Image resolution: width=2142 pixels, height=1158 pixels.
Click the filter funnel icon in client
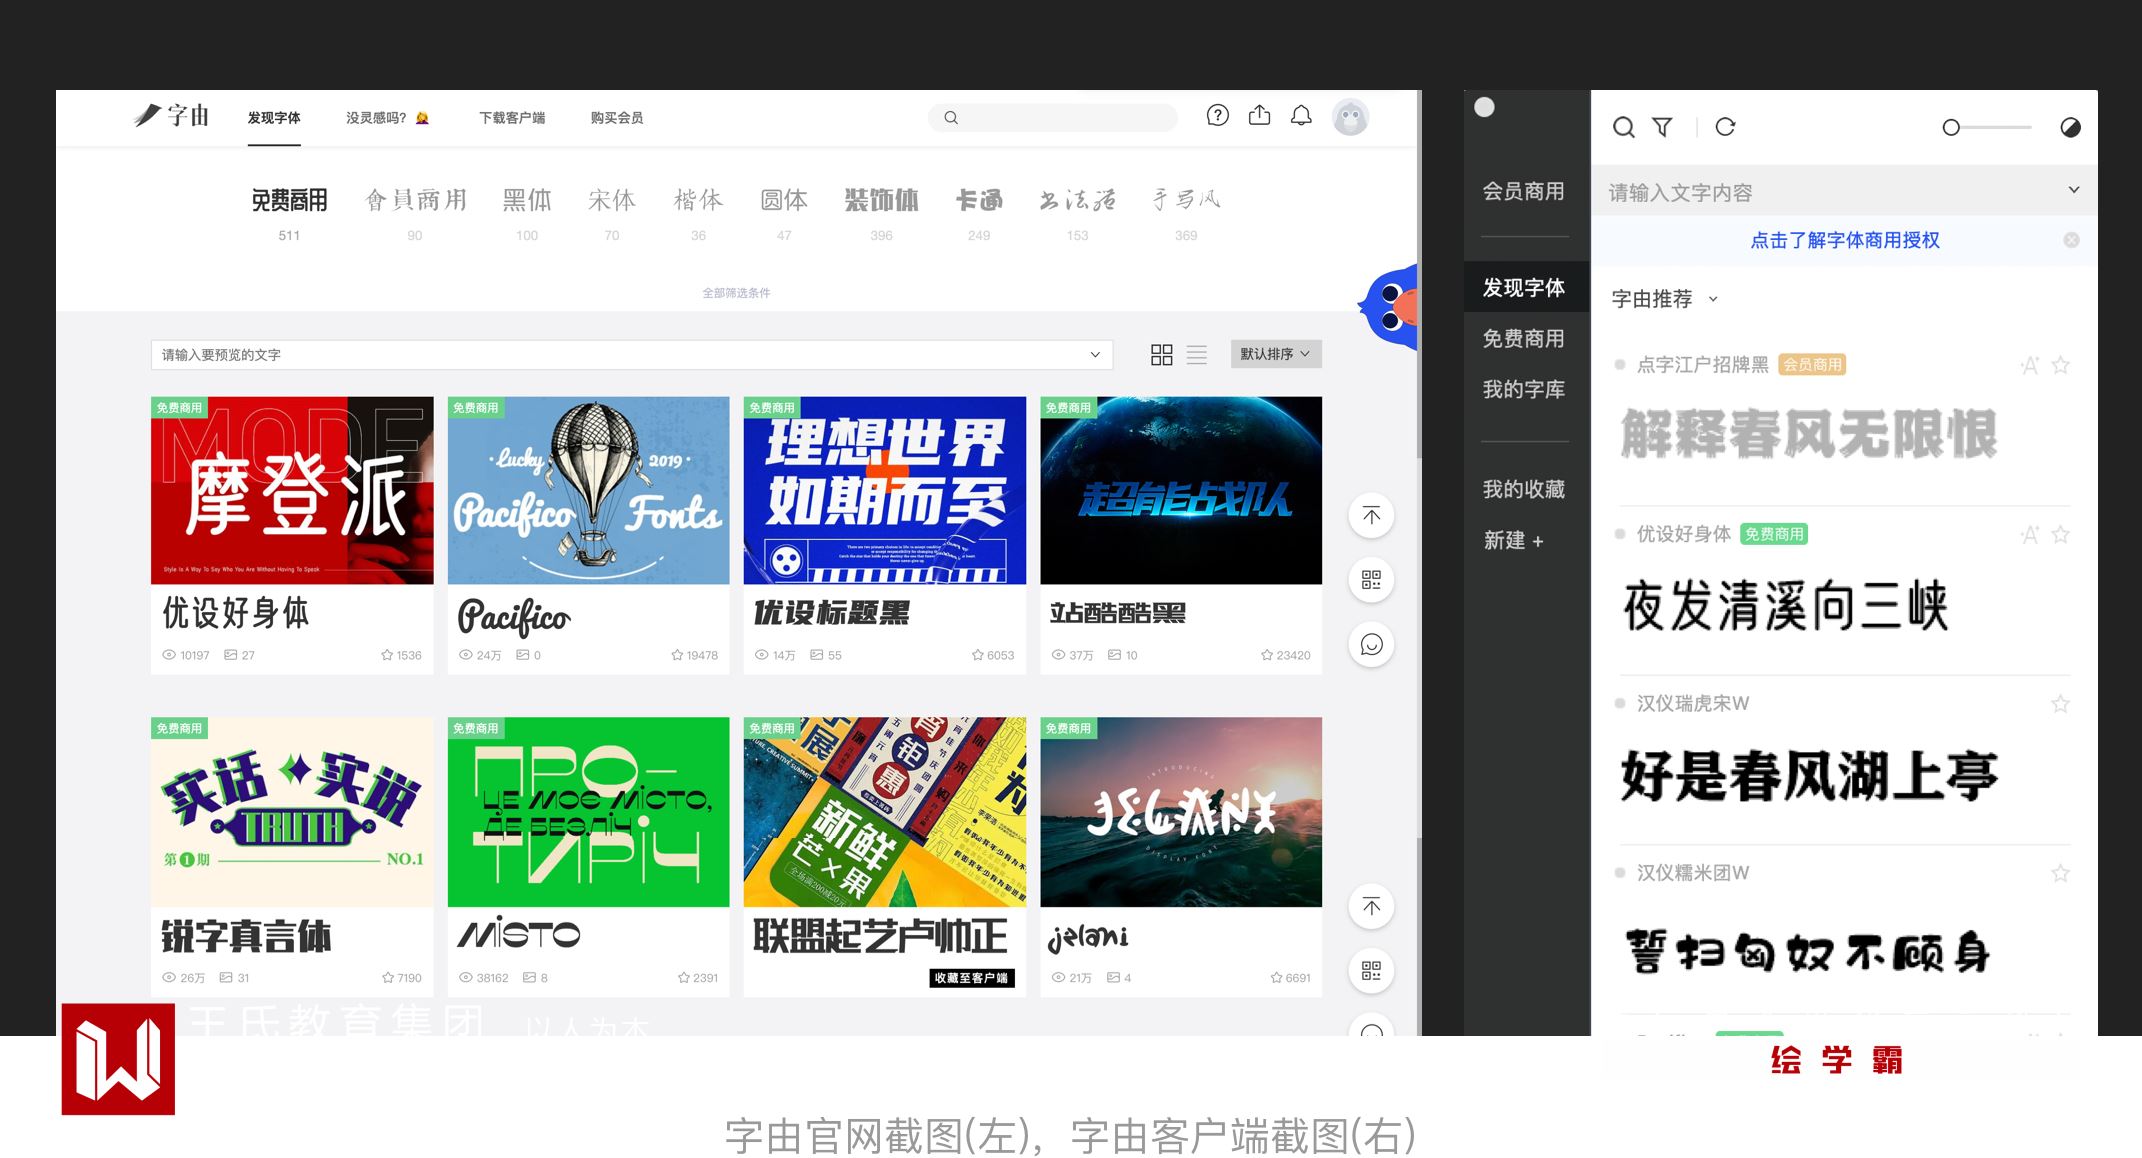[x=1662, y=127]
